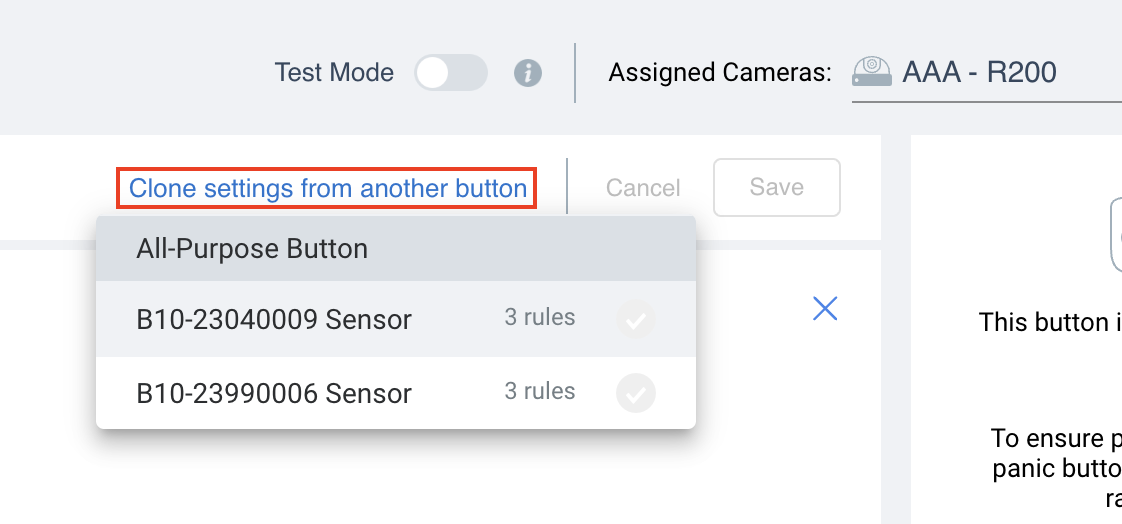
Task: Open the AAA - R200 camera dropdown
Action: 987,73
